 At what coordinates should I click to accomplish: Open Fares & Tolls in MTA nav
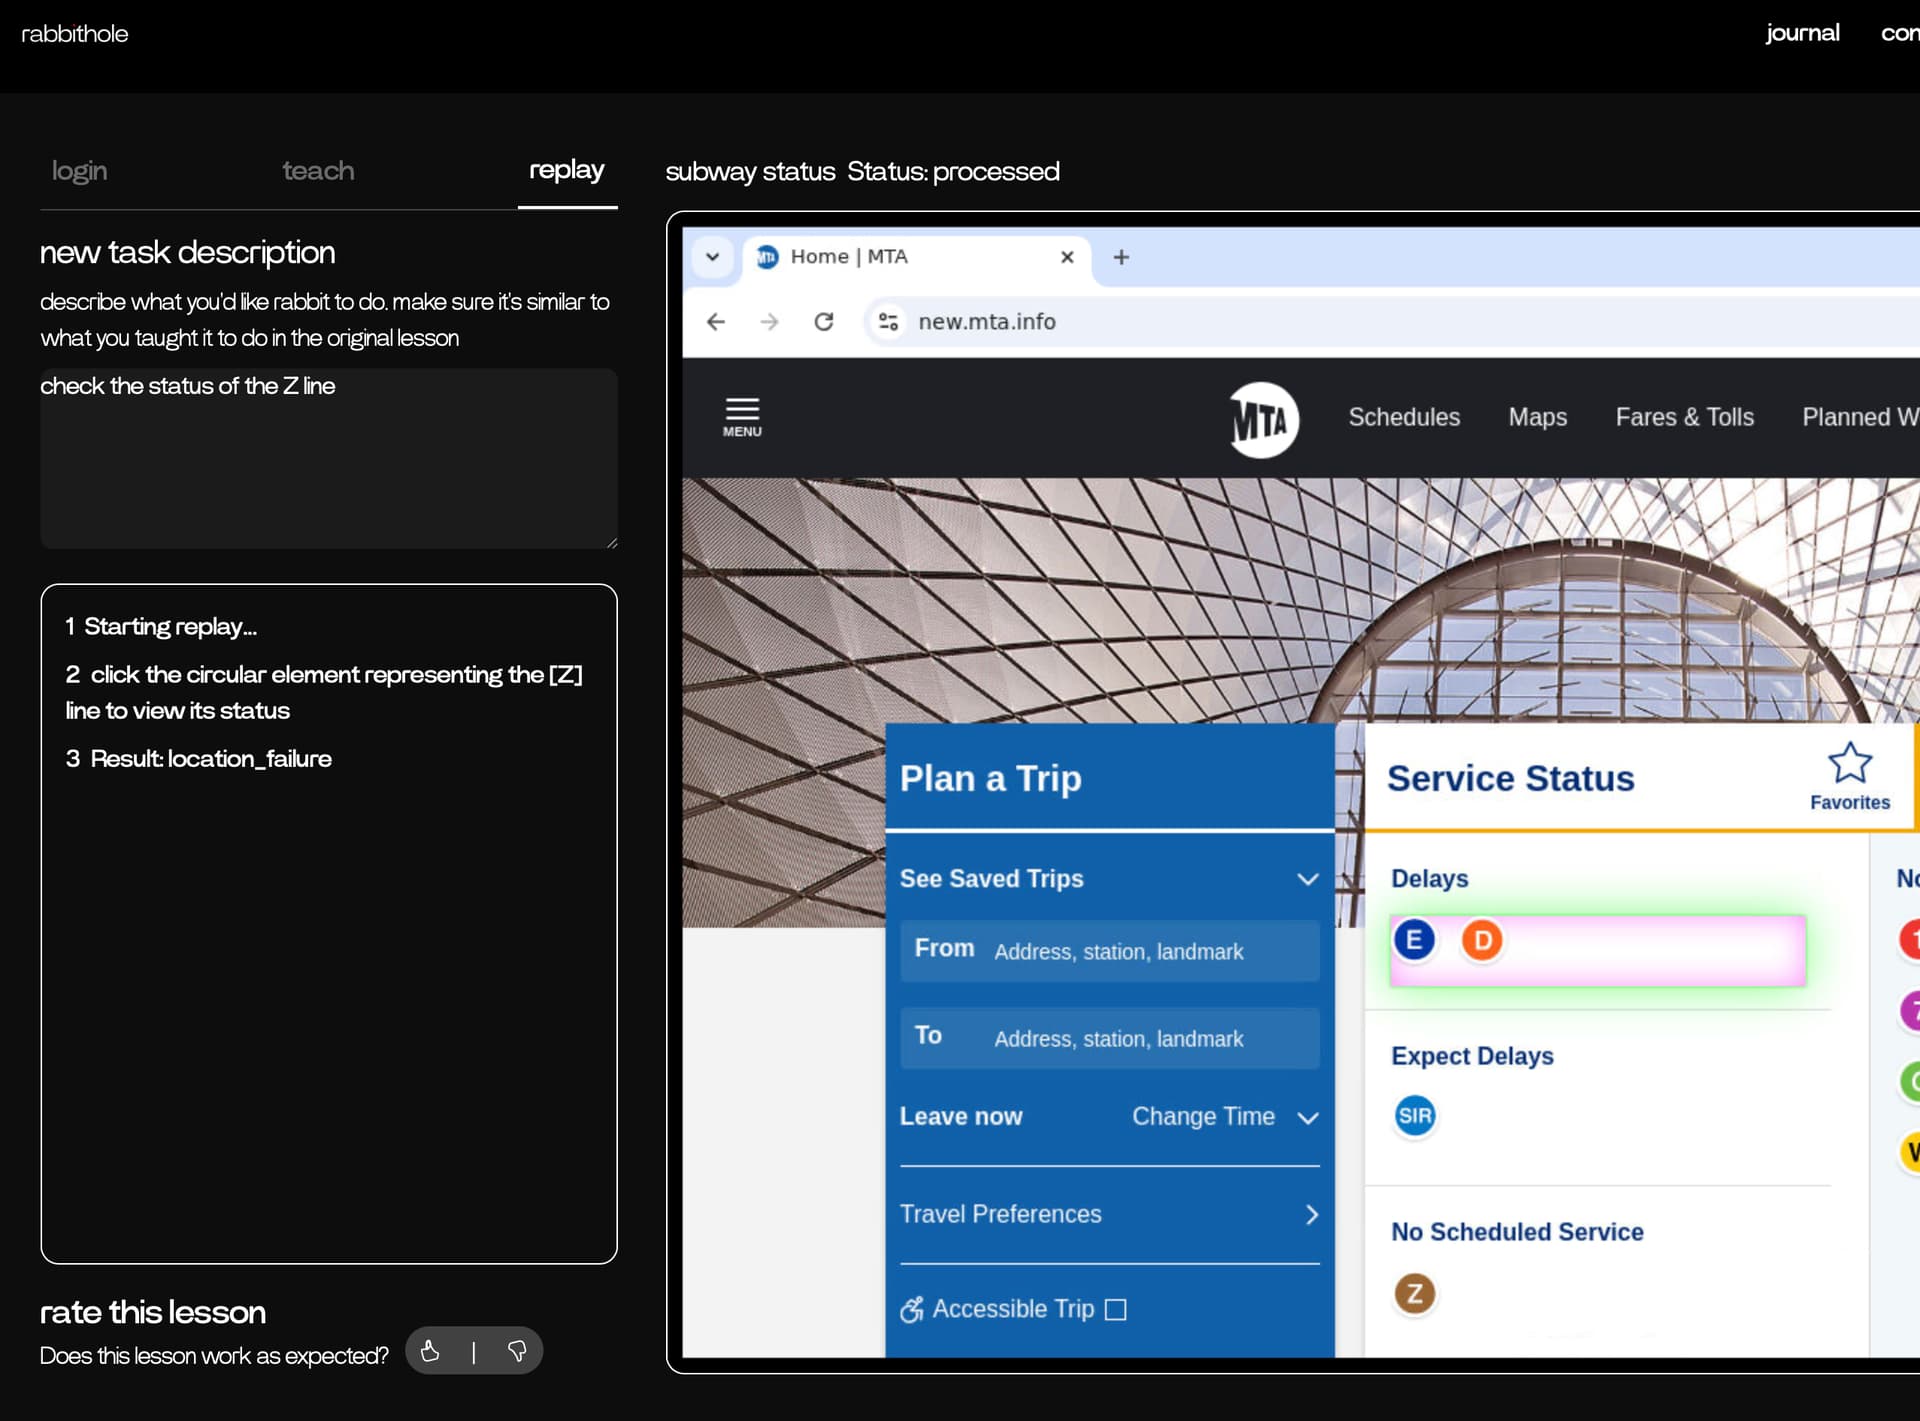(1684, 417)
